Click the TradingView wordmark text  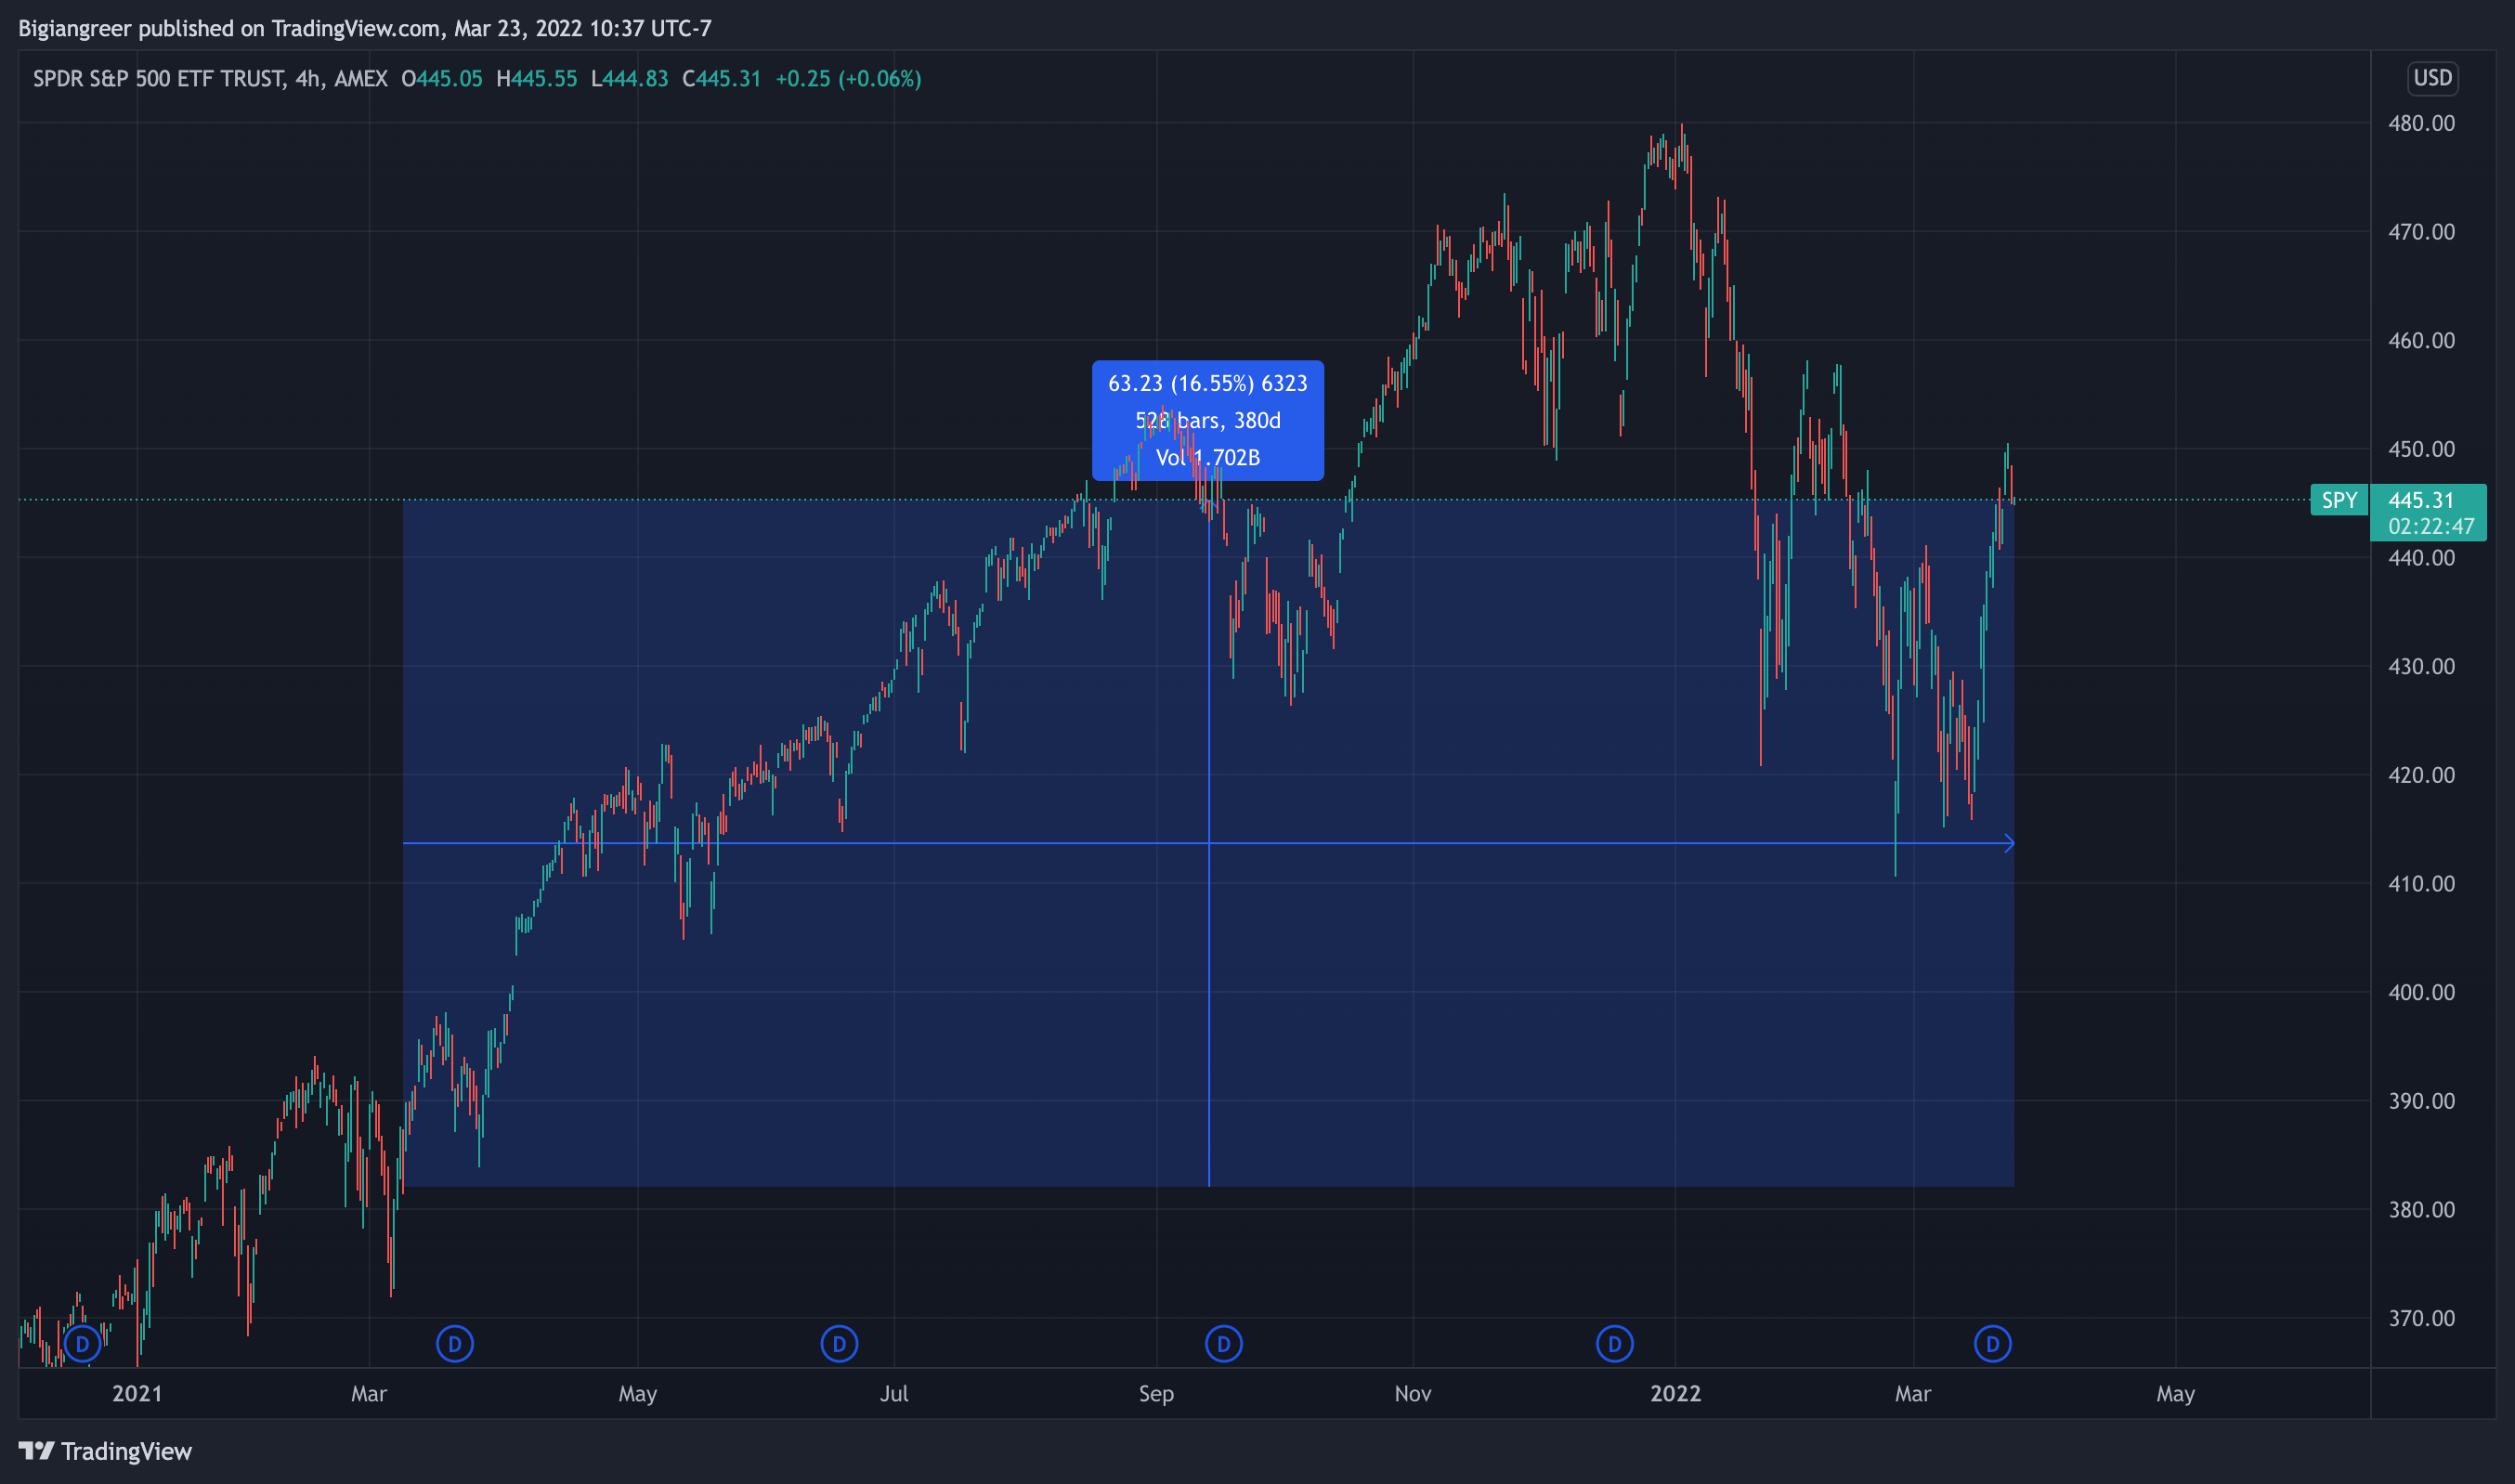point(126,1451)
